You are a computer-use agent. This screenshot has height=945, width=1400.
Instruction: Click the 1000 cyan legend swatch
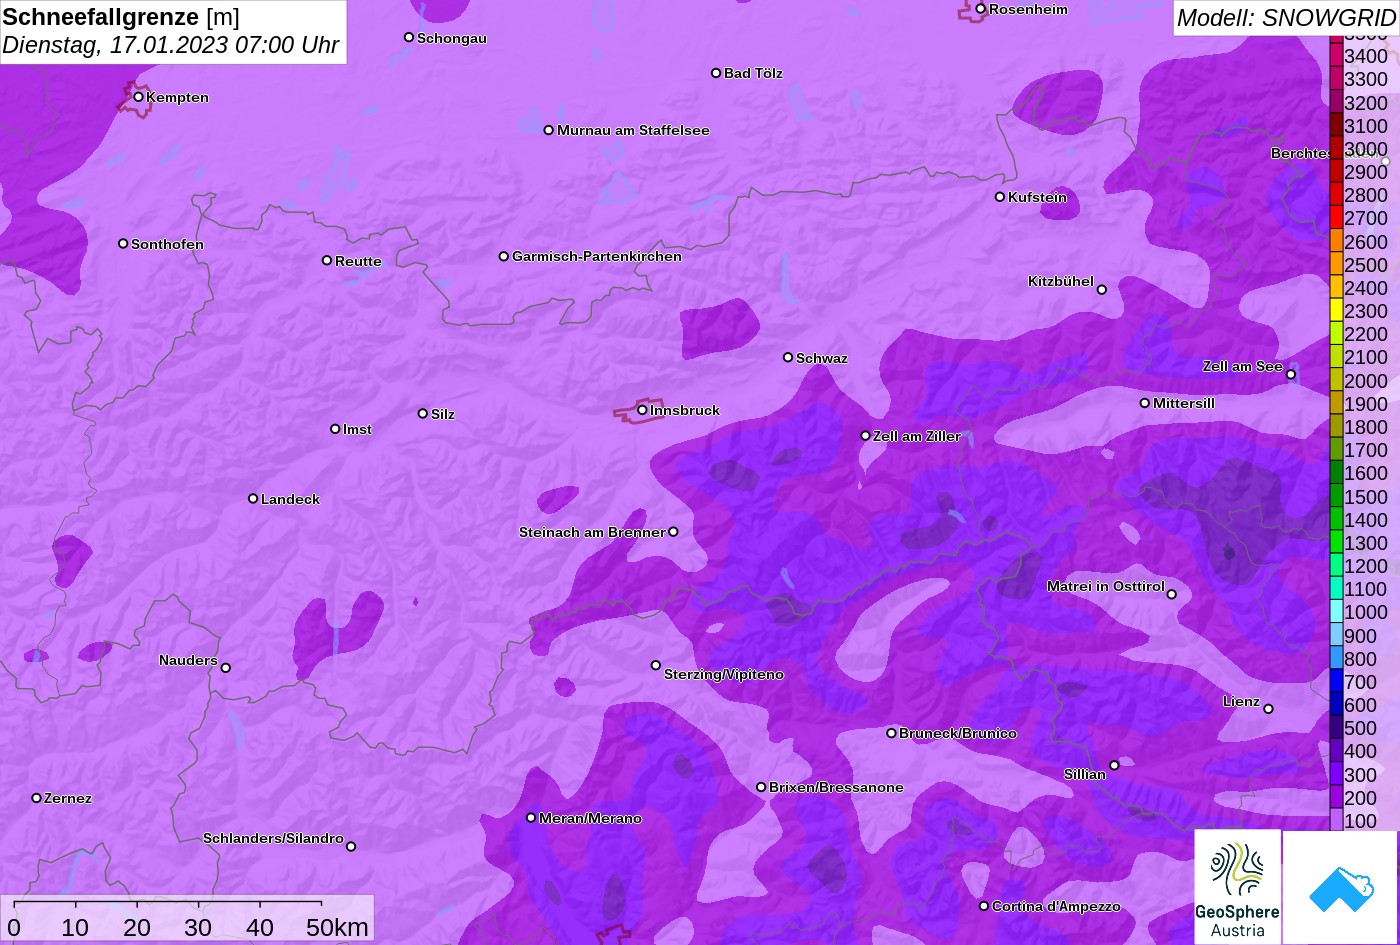coord(1336,611)
